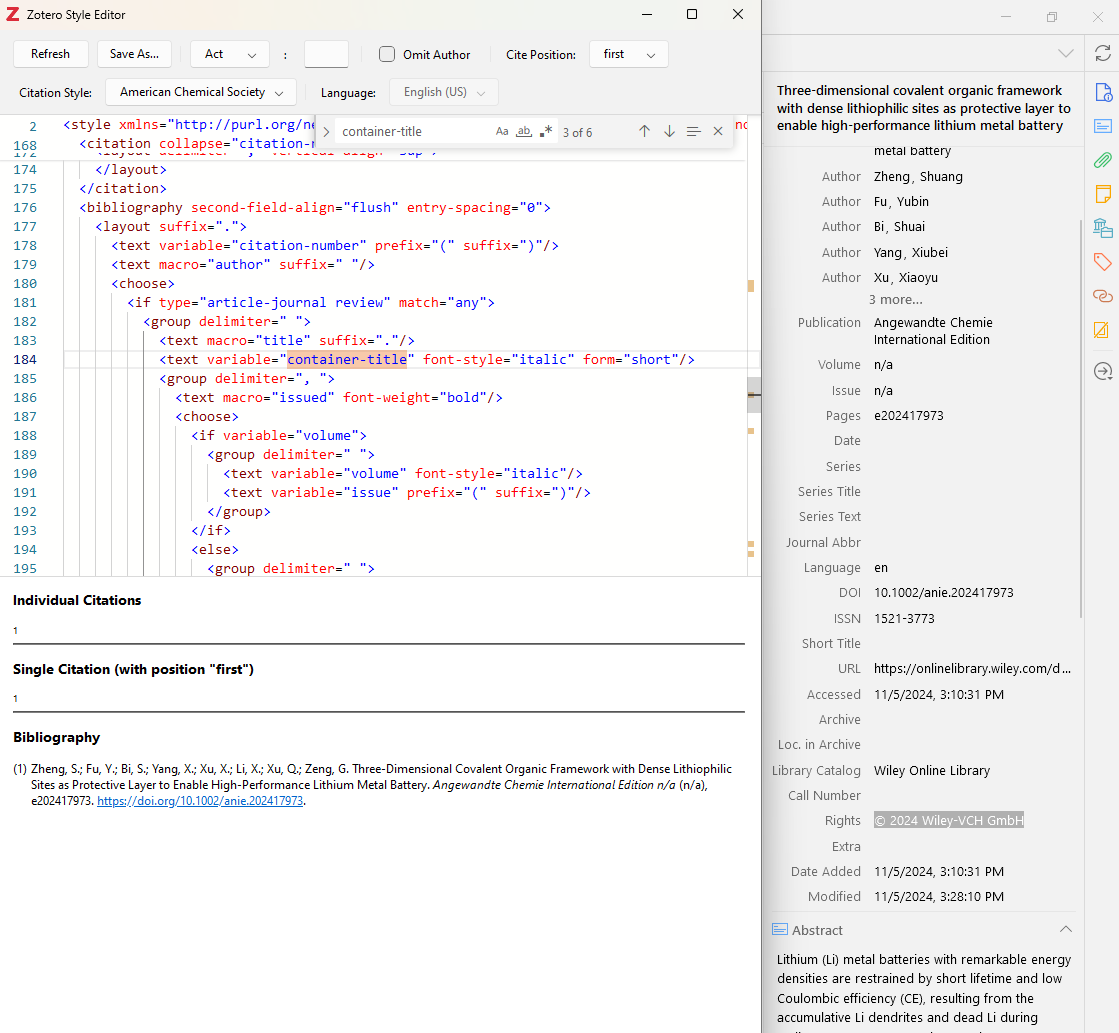Click the item pane header collapse chevron
1119x1033 pixels.
[x=1065, y=54]
